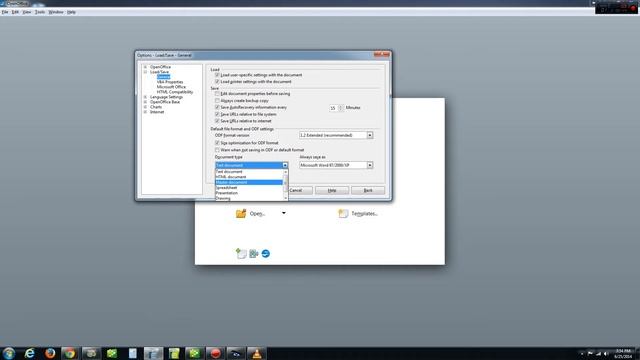Click the Document type combo box arrow
Image resolution: width=640 pixels, height=360 pixels.
285,165
